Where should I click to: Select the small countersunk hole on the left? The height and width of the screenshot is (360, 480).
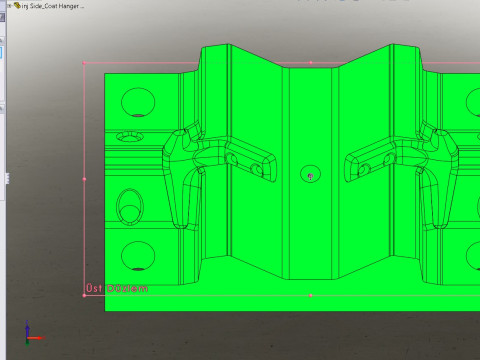[130, 137]
